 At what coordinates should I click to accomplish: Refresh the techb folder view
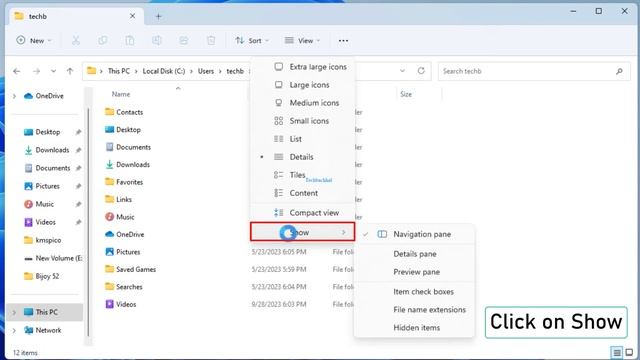tap(421, 71)
